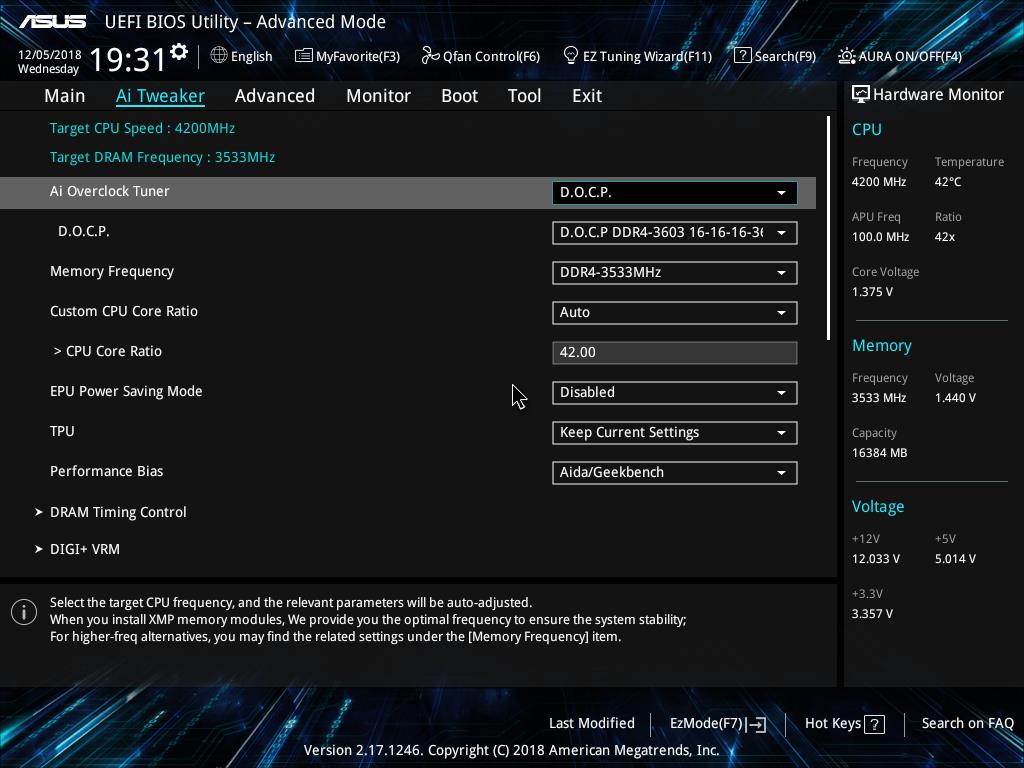
Task: Open the Advanced tab
Action: tap(274, 96)
